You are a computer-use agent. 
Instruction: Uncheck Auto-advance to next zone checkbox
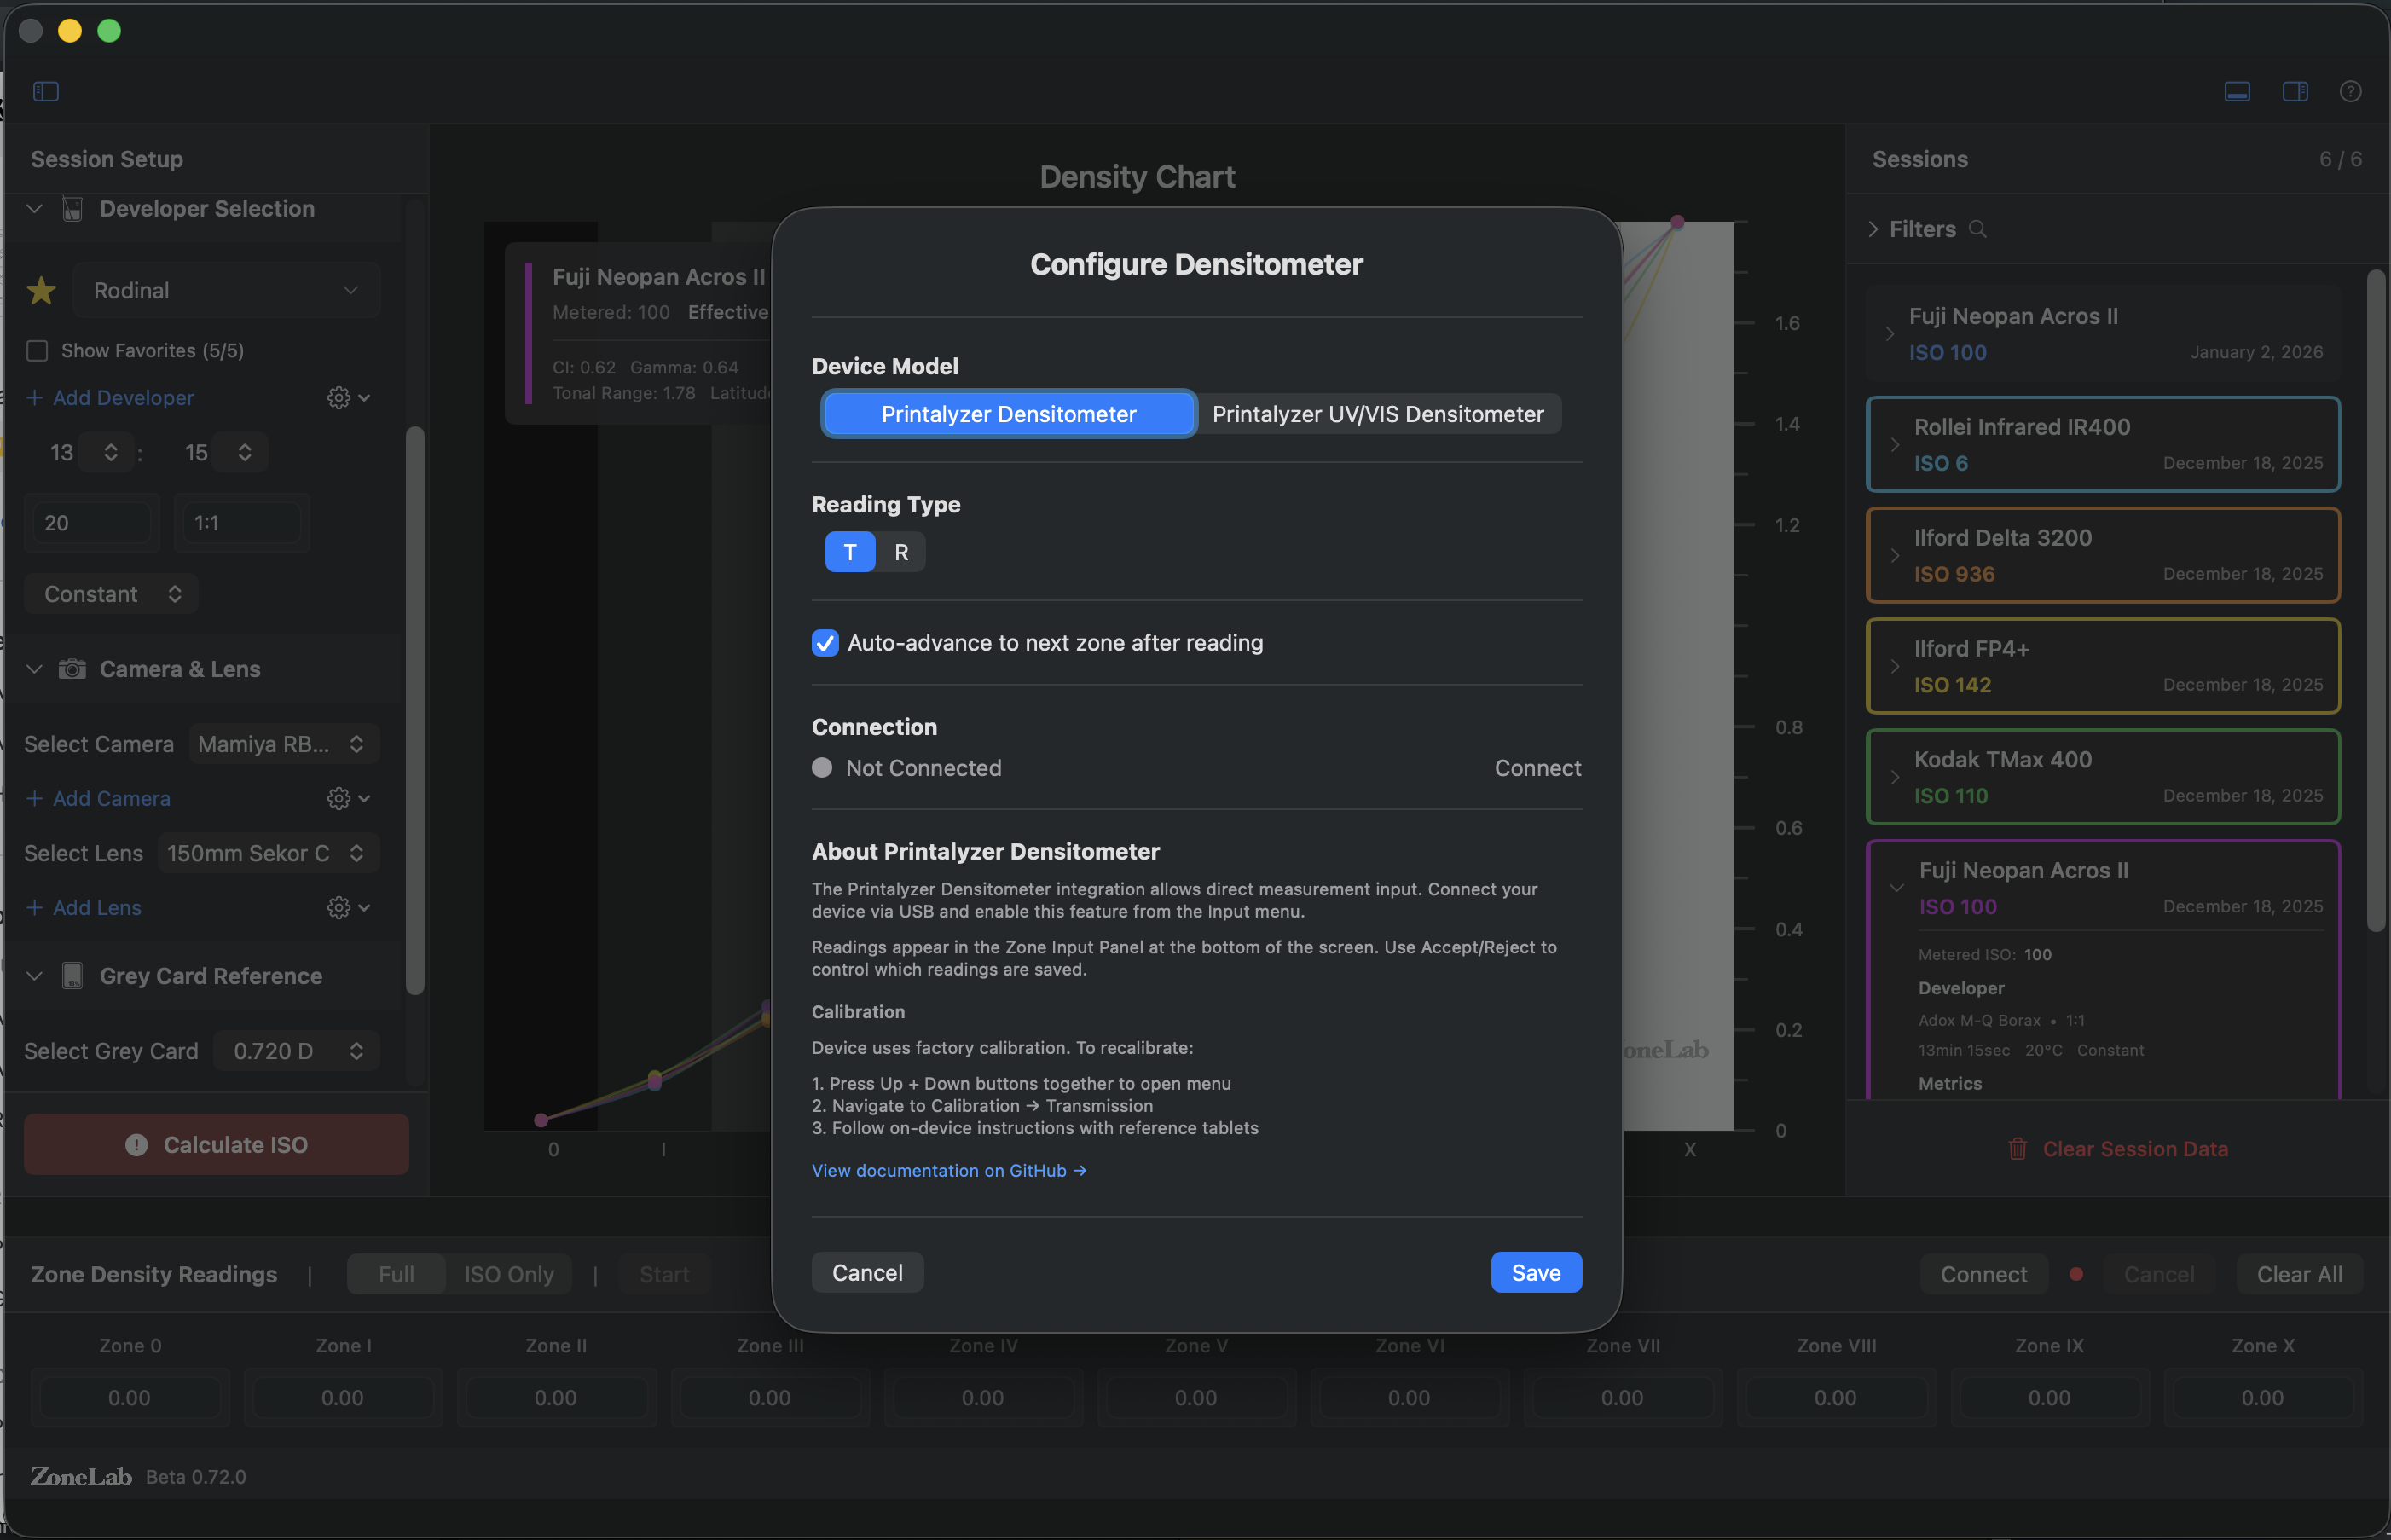pos(825,643)
